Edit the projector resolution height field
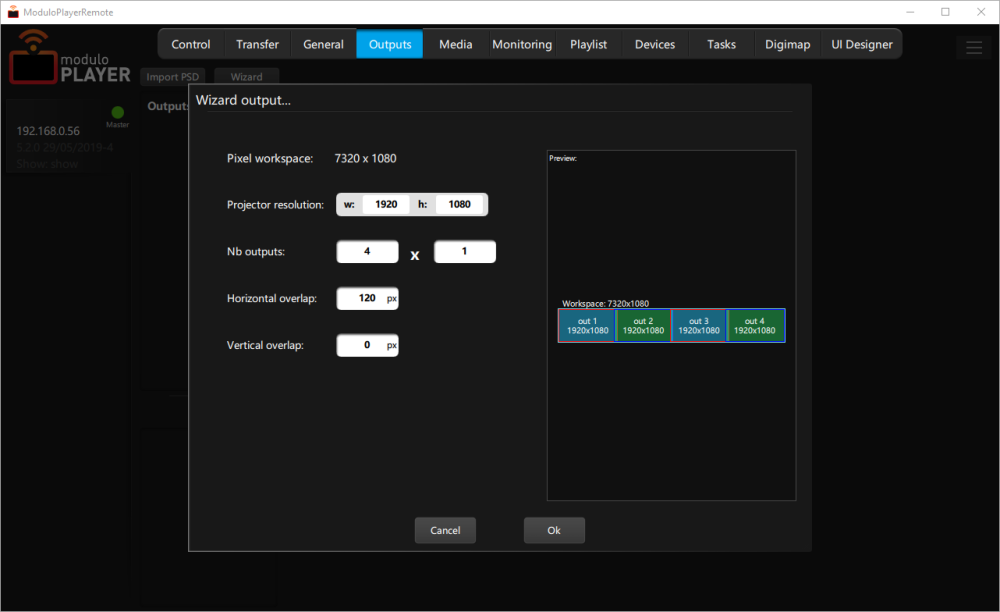The image size is (1000, 612). pyautogui.click(x=460, y=204)
